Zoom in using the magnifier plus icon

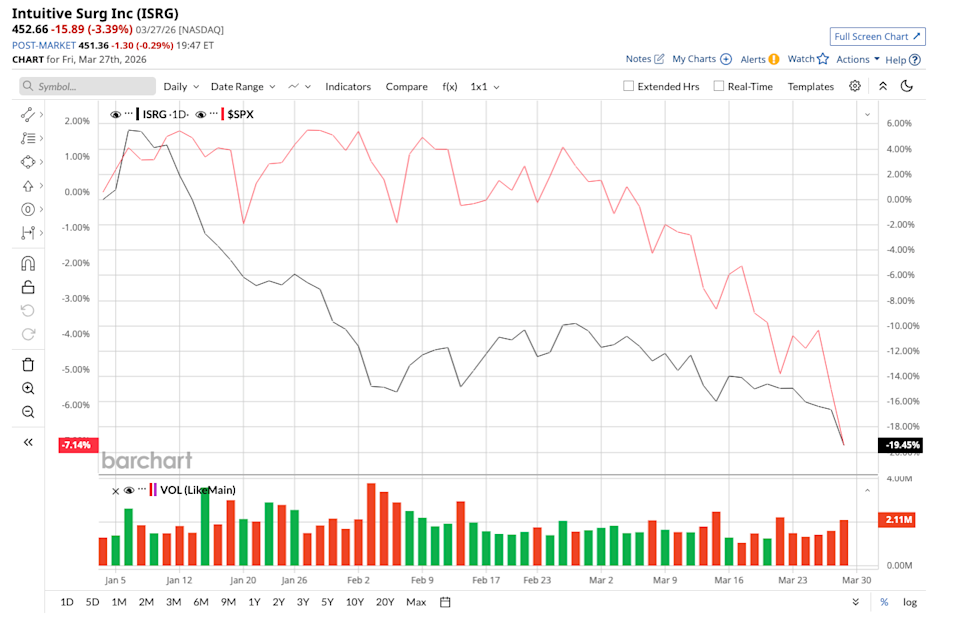point(28,388)
